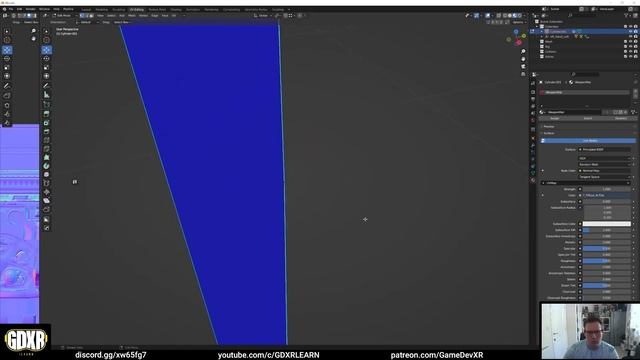
Task: Open the Scene properties tab
Action: [x=533, y=113]
